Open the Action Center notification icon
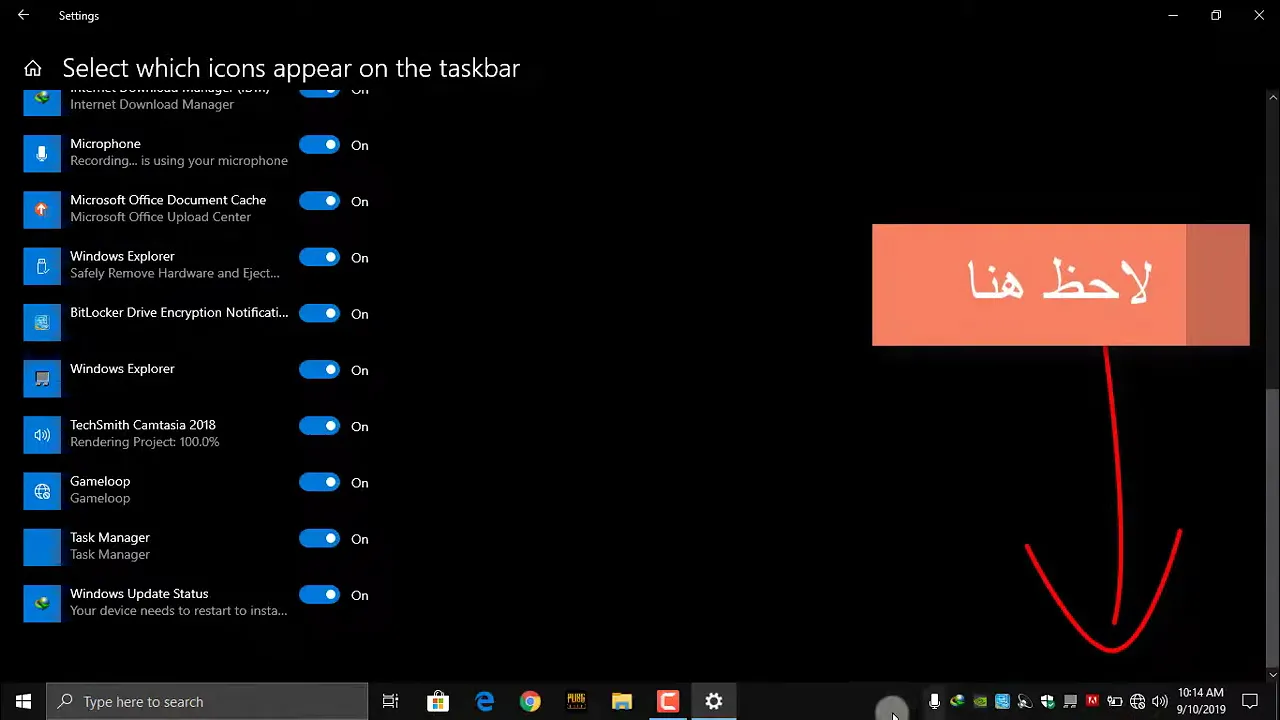Viewport: 1280px width, 720px height. [x=1249, y=702]
